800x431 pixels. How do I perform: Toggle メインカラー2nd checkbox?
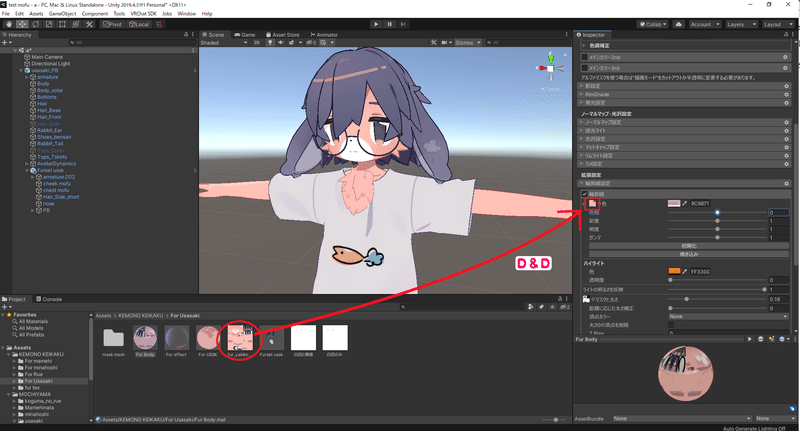click(x=585, y=57)
